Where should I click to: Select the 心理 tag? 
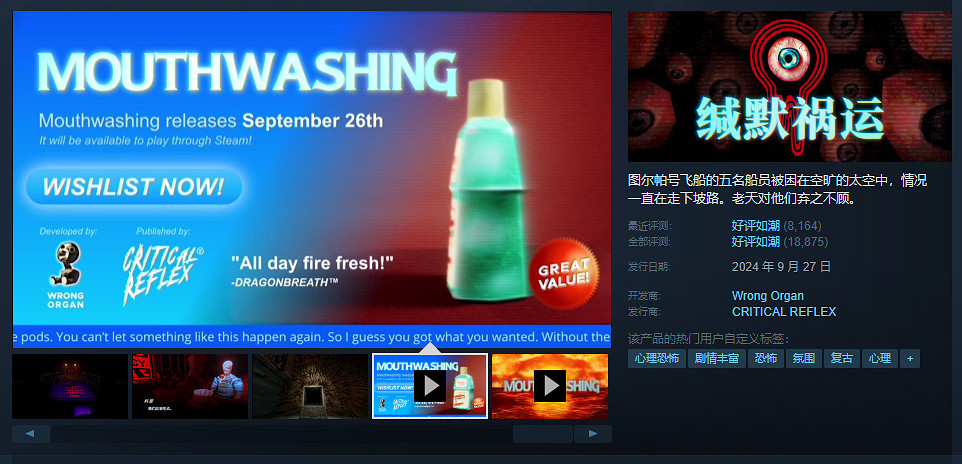tap(880, 358)
